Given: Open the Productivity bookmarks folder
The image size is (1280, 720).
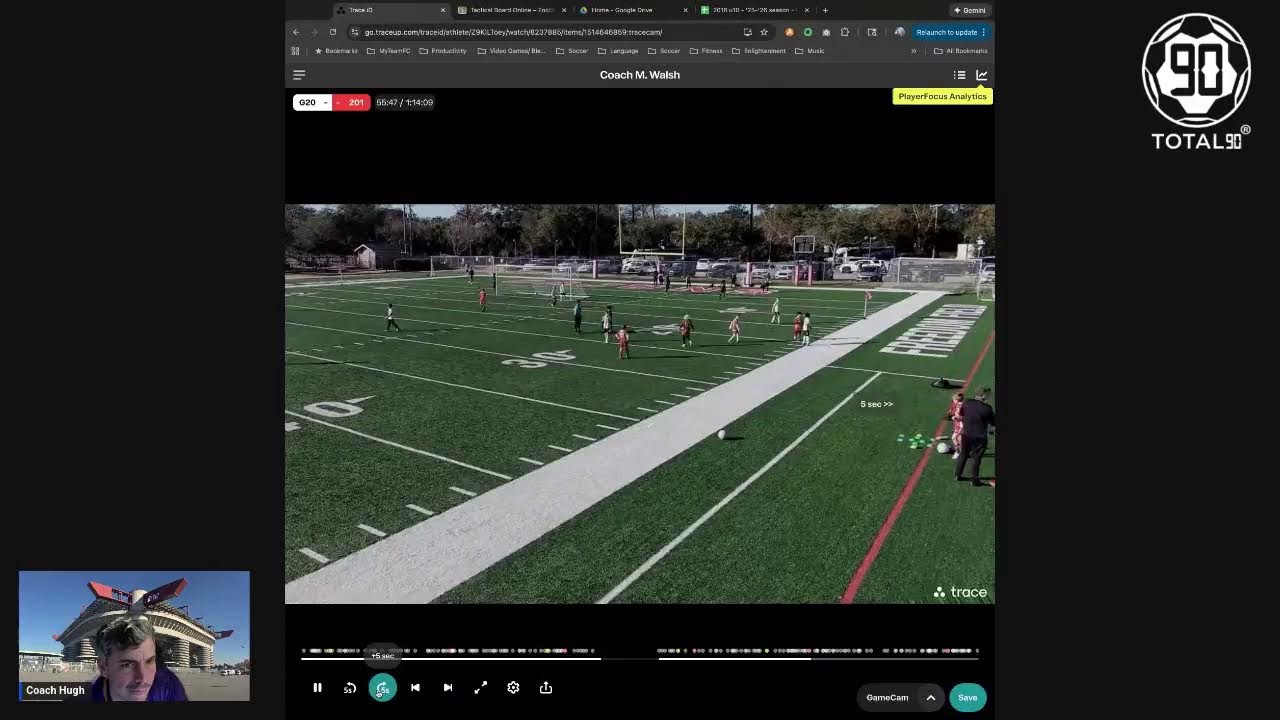Looking at the screenshot, I should pyautogui.click(x=443, y=51).
